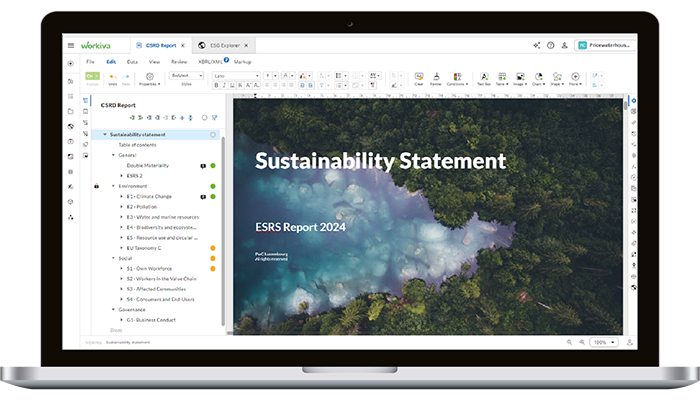
Task: Toggle underline text formatting
Action: pos(234,87)
